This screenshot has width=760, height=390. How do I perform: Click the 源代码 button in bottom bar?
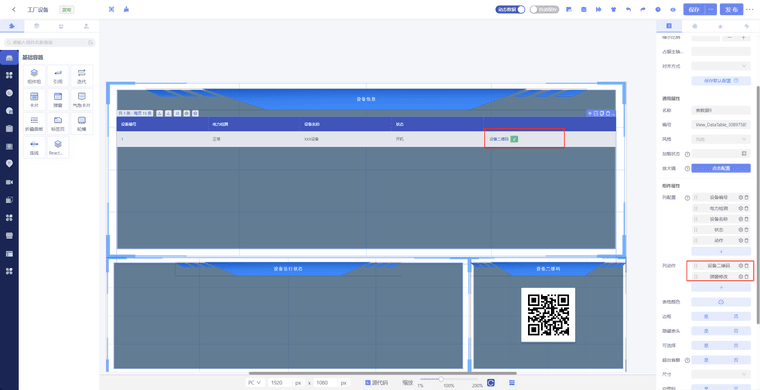pyautogui.click(x=376, y=383)
